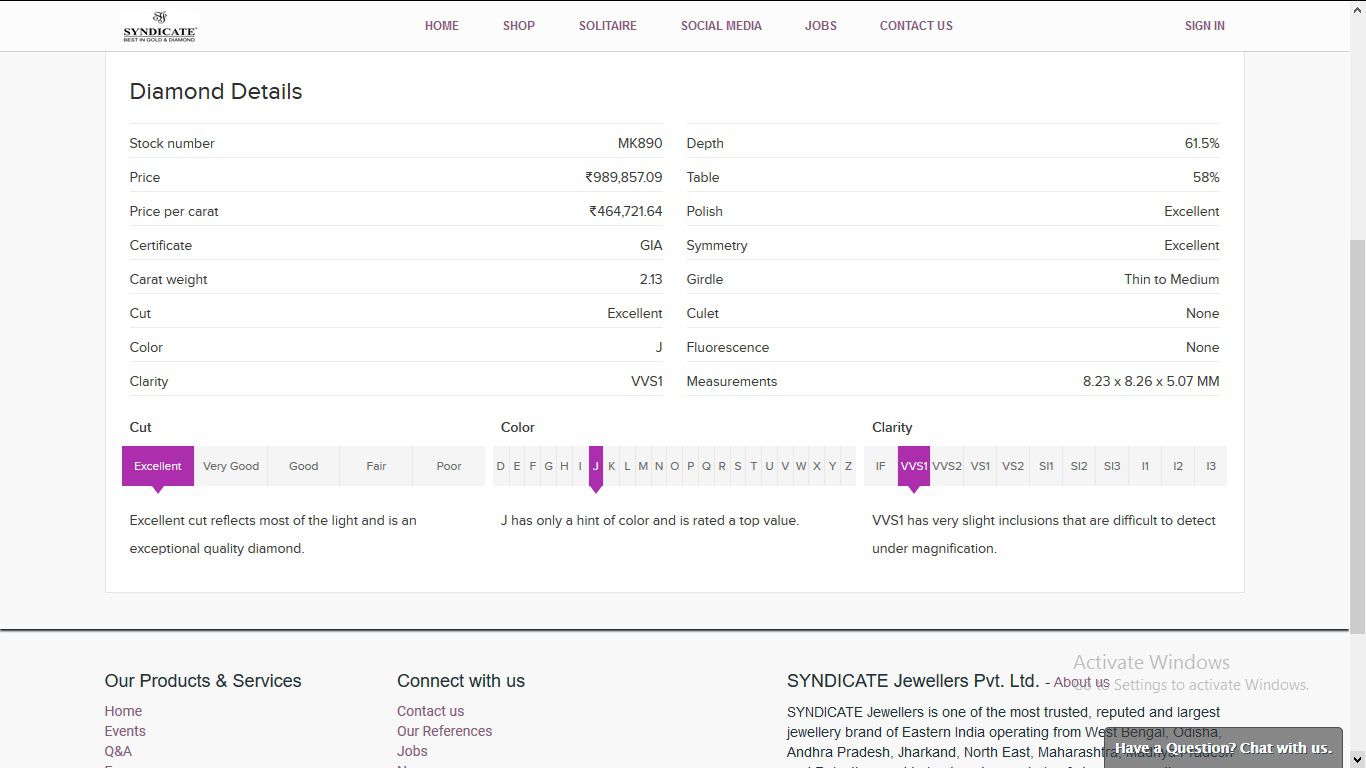This screenshot has width=1366, height=768.
Task: Click the depth value 61.5%
Action: [x=1202, y=143]
